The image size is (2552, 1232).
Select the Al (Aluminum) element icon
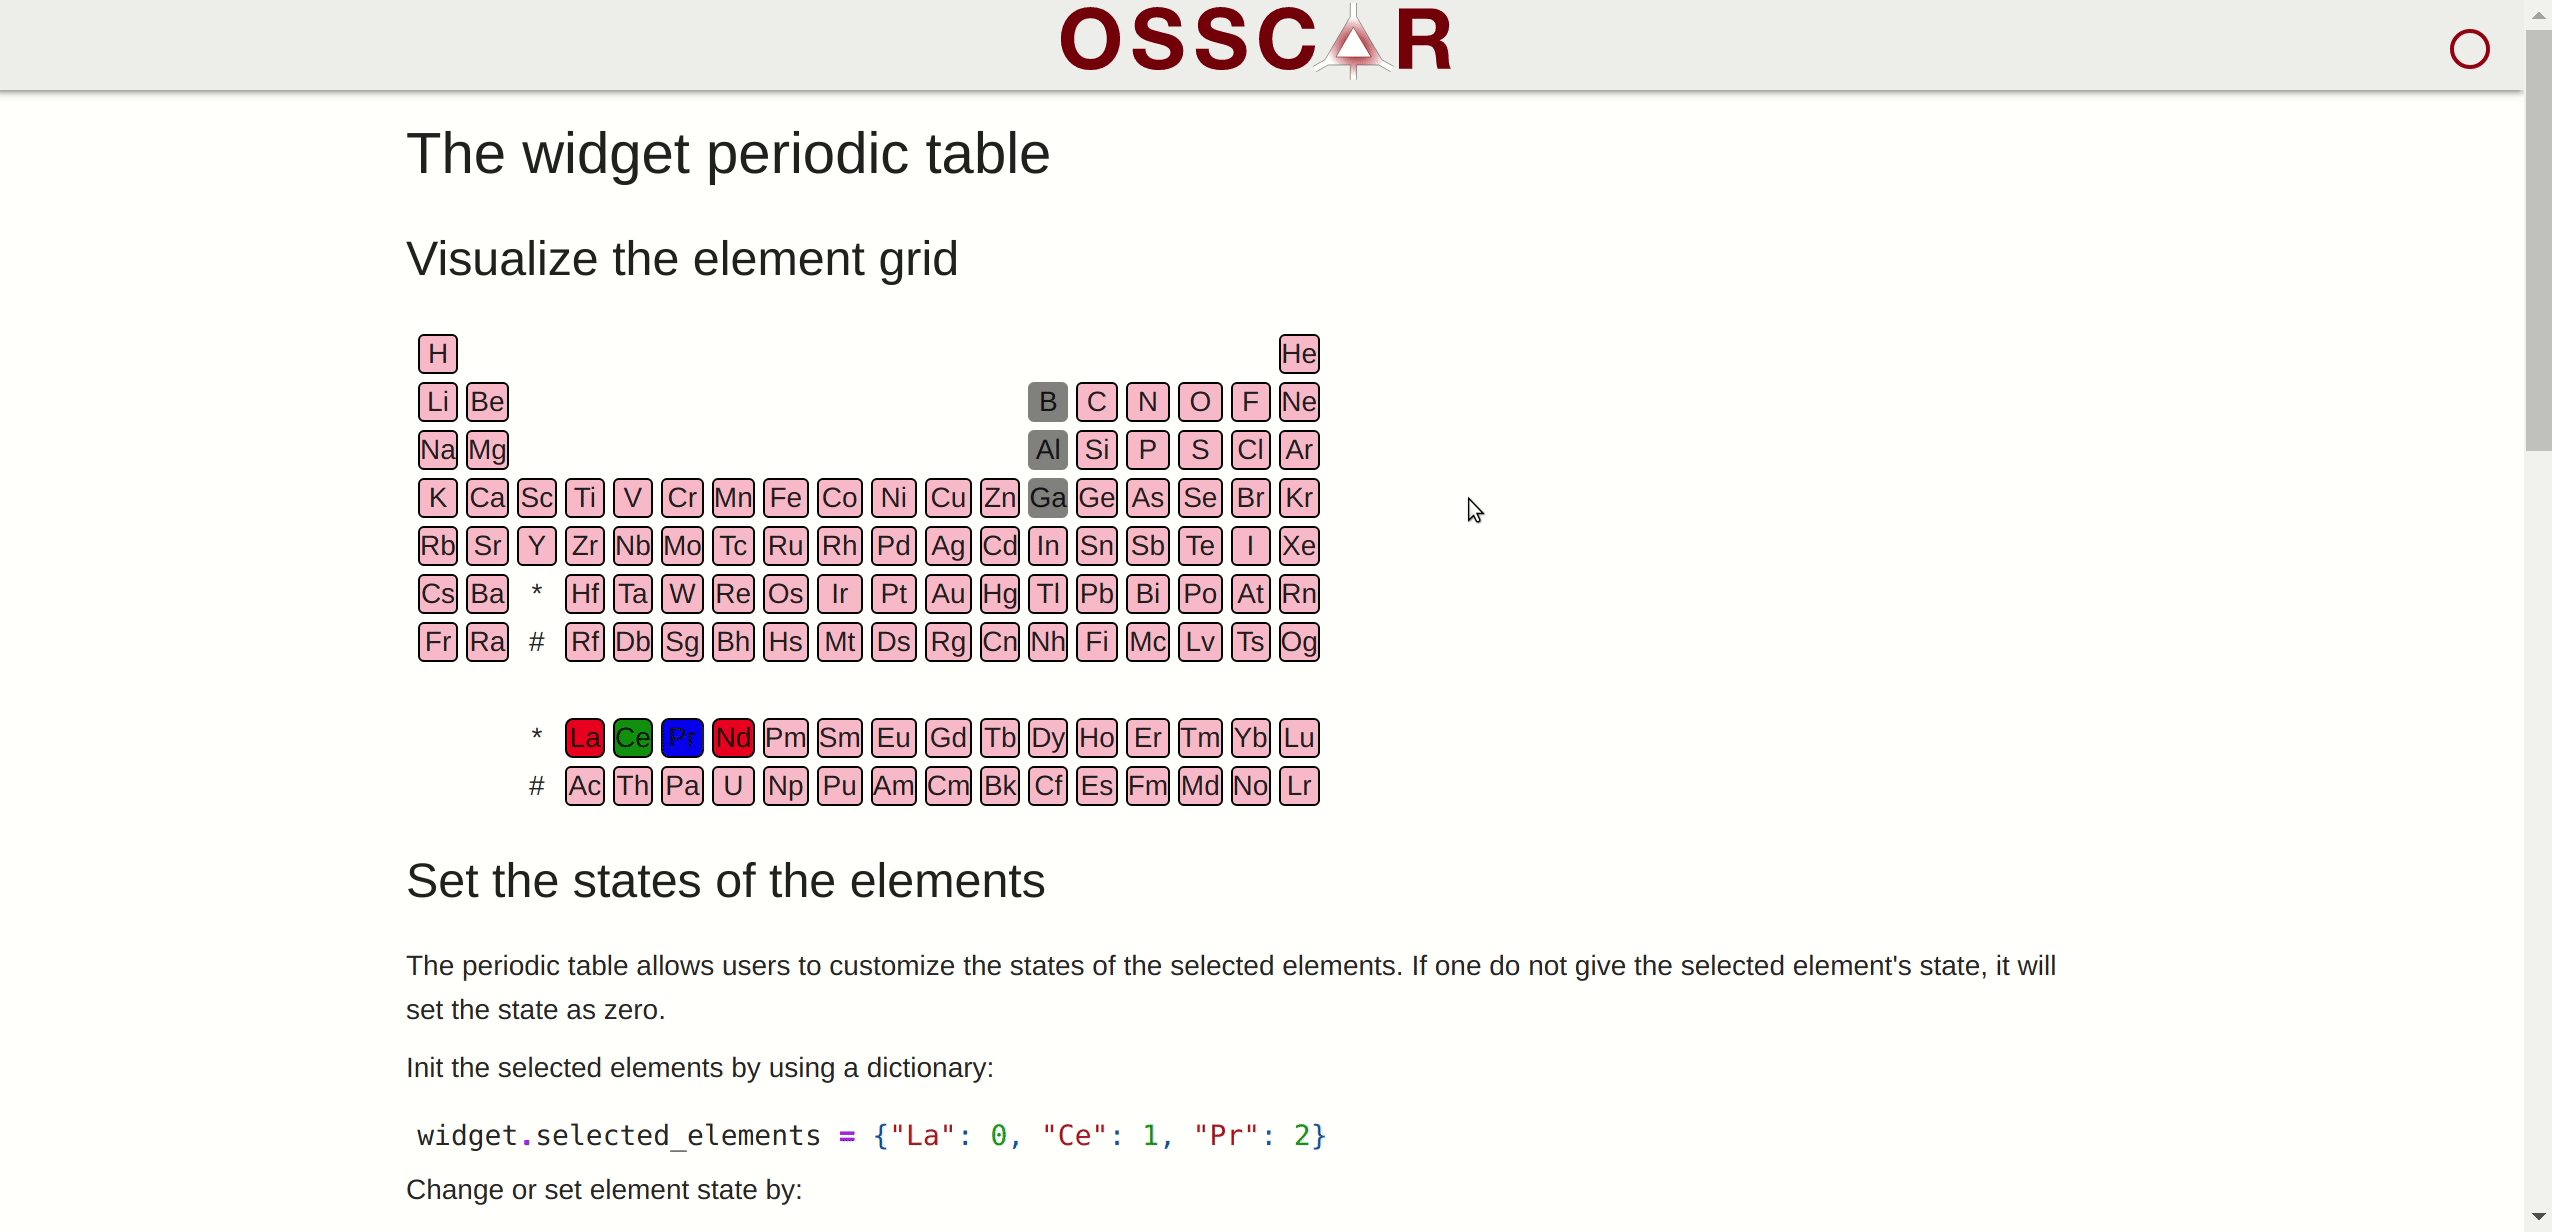1048,449
